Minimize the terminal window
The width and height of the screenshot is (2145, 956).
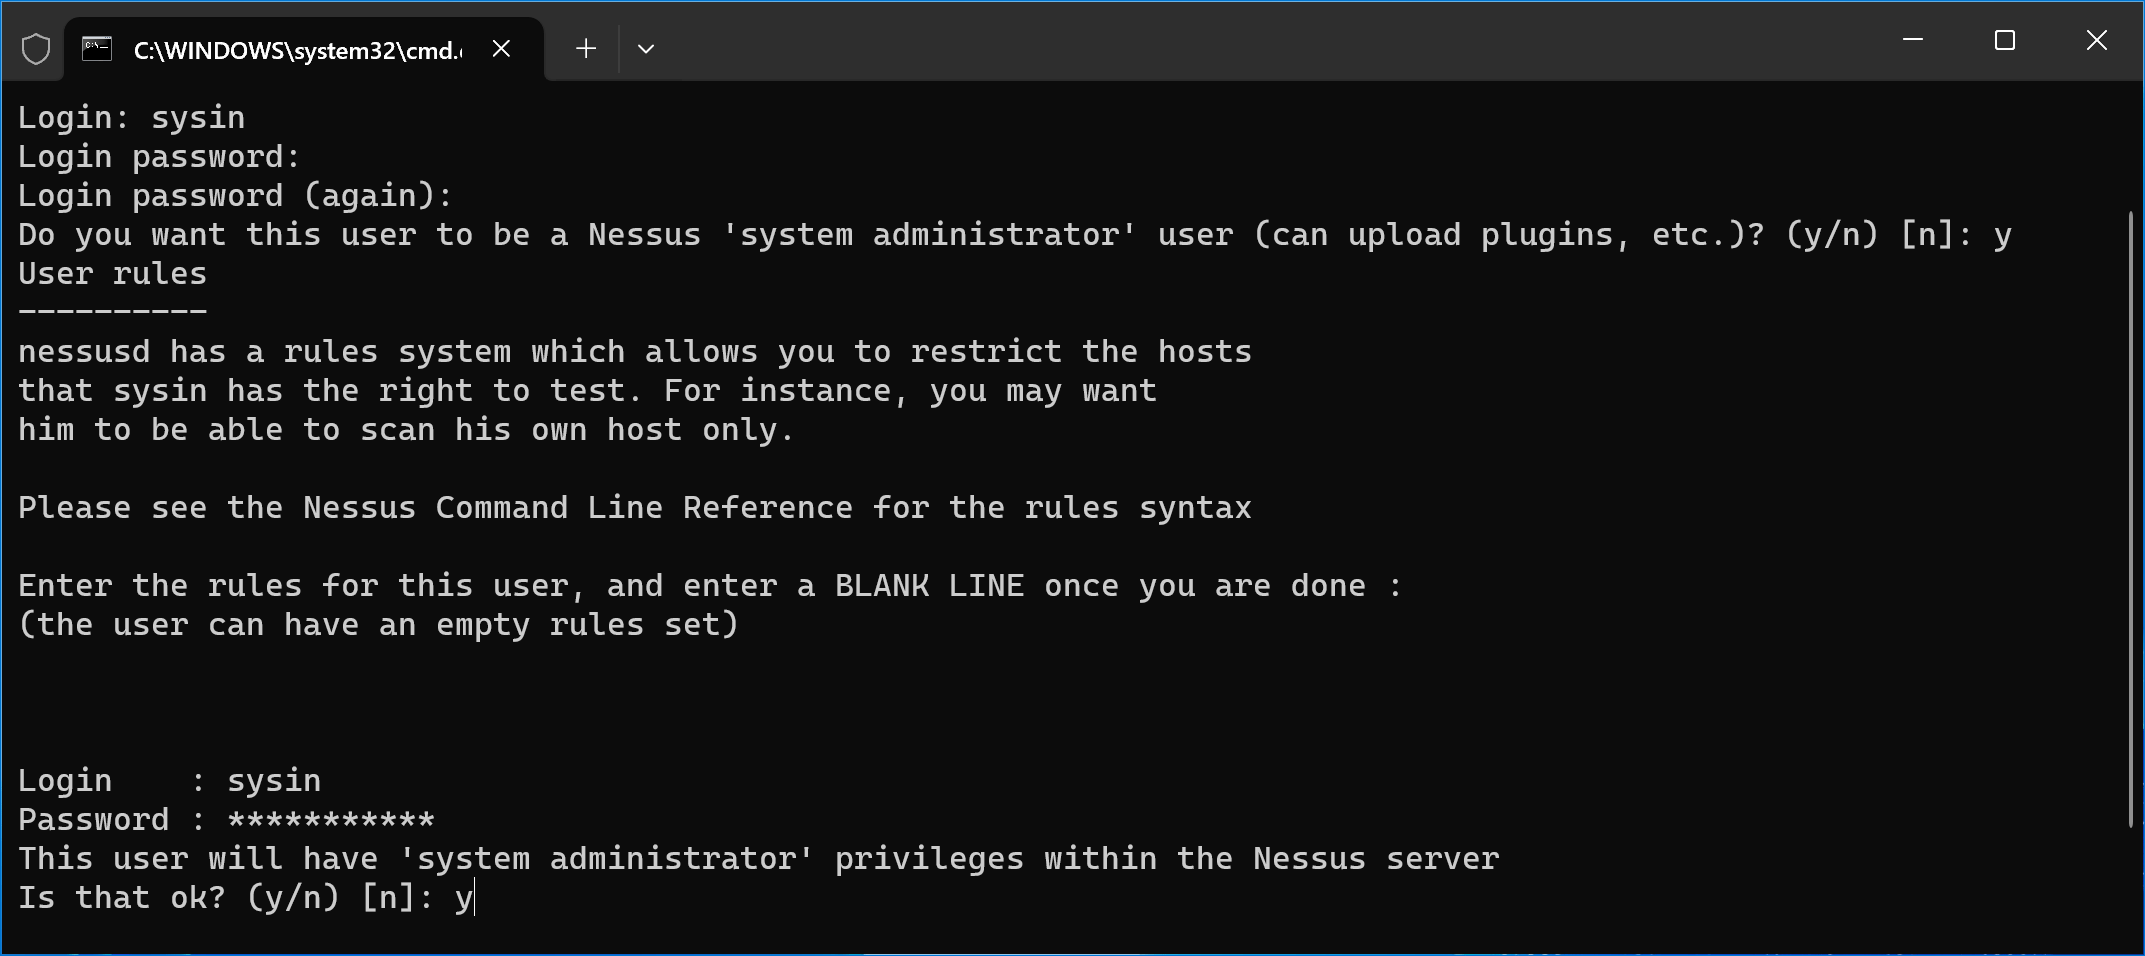(x=1913, y=40)
